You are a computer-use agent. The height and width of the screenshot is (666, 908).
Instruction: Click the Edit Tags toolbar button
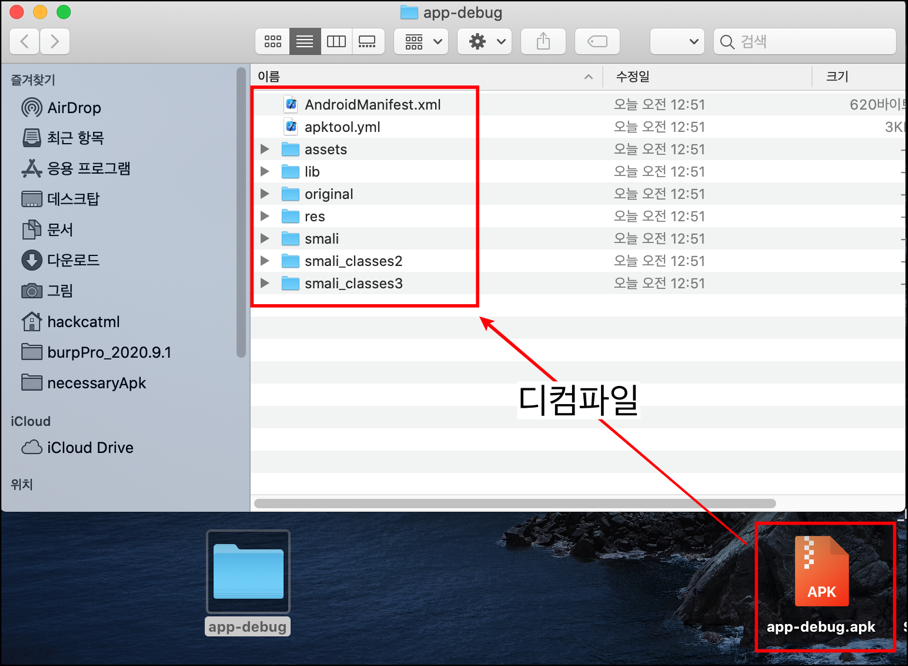click(x=597, y=41)
